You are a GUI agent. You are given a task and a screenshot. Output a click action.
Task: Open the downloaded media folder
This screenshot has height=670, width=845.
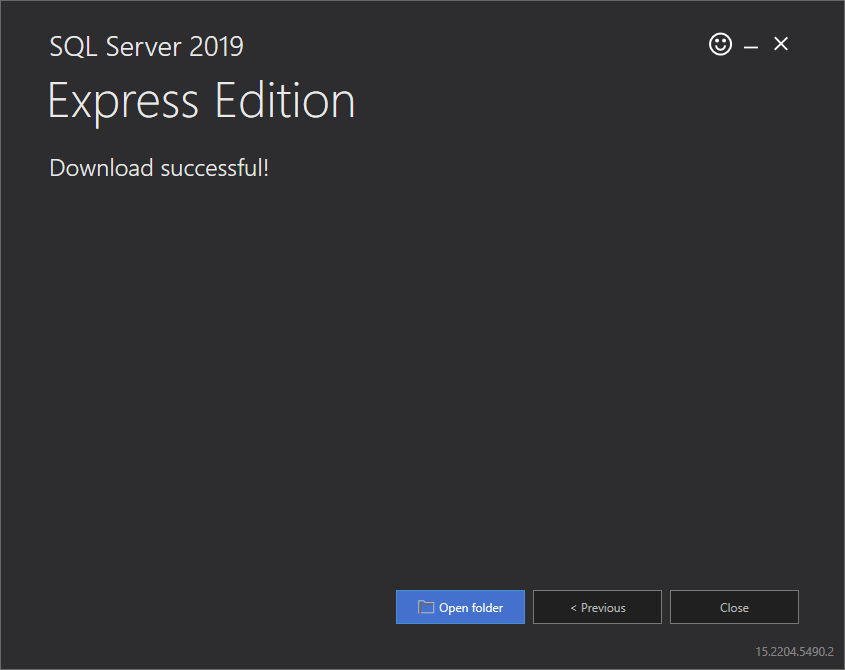(460, 607)
